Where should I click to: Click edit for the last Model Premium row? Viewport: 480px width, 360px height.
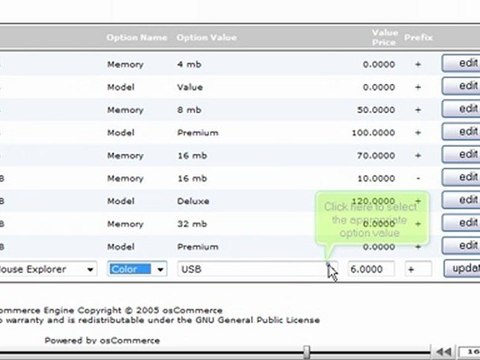coord(461,246)
